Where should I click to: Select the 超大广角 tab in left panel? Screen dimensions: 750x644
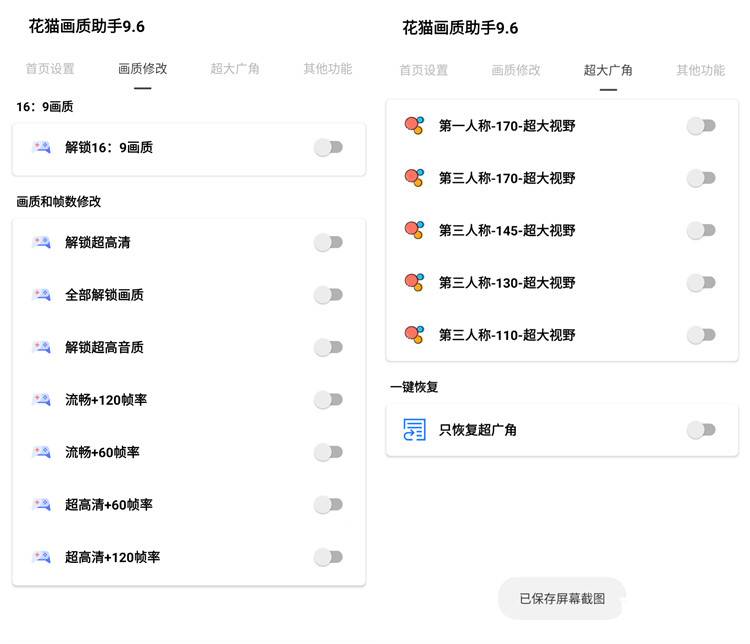(235, 69)
